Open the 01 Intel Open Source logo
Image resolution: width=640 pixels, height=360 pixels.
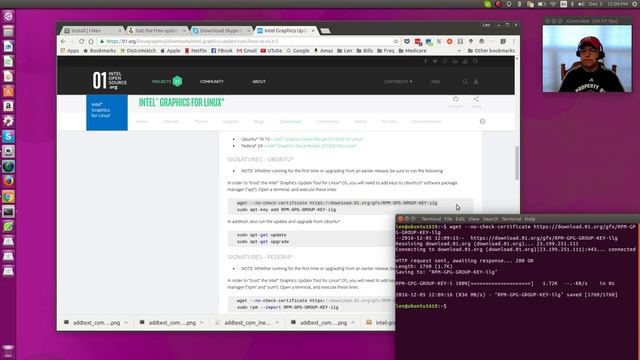pos(109,81)
